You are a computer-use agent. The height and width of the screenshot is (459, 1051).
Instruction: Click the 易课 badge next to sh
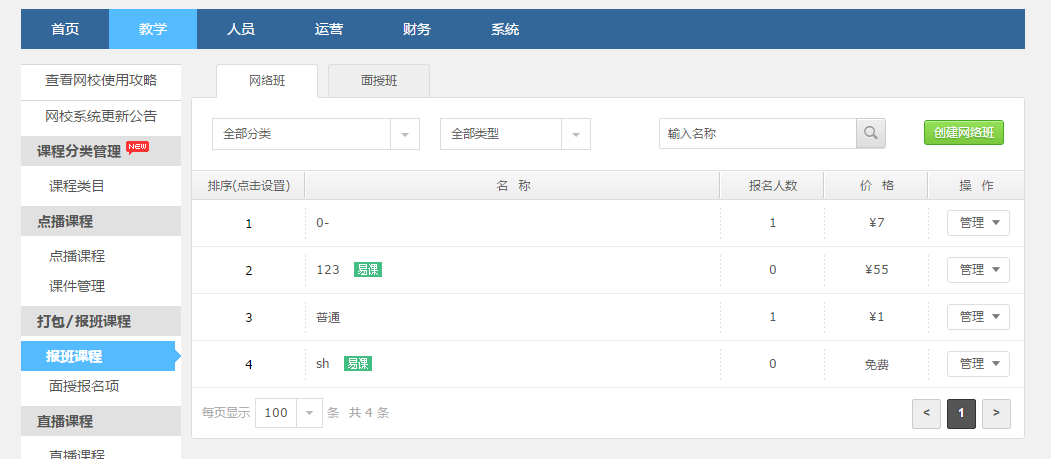point(358,364)
